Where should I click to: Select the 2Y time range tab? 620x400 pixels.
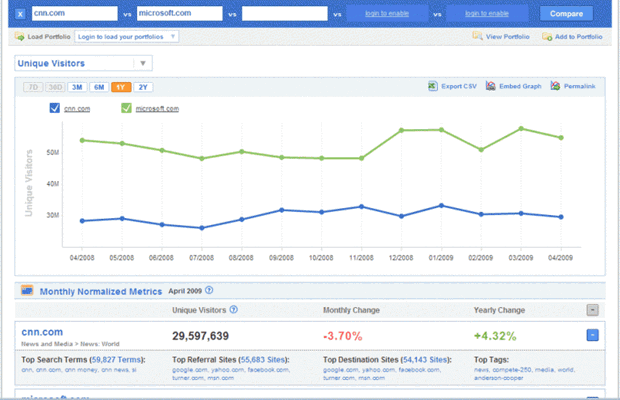[x=143, y=87]
